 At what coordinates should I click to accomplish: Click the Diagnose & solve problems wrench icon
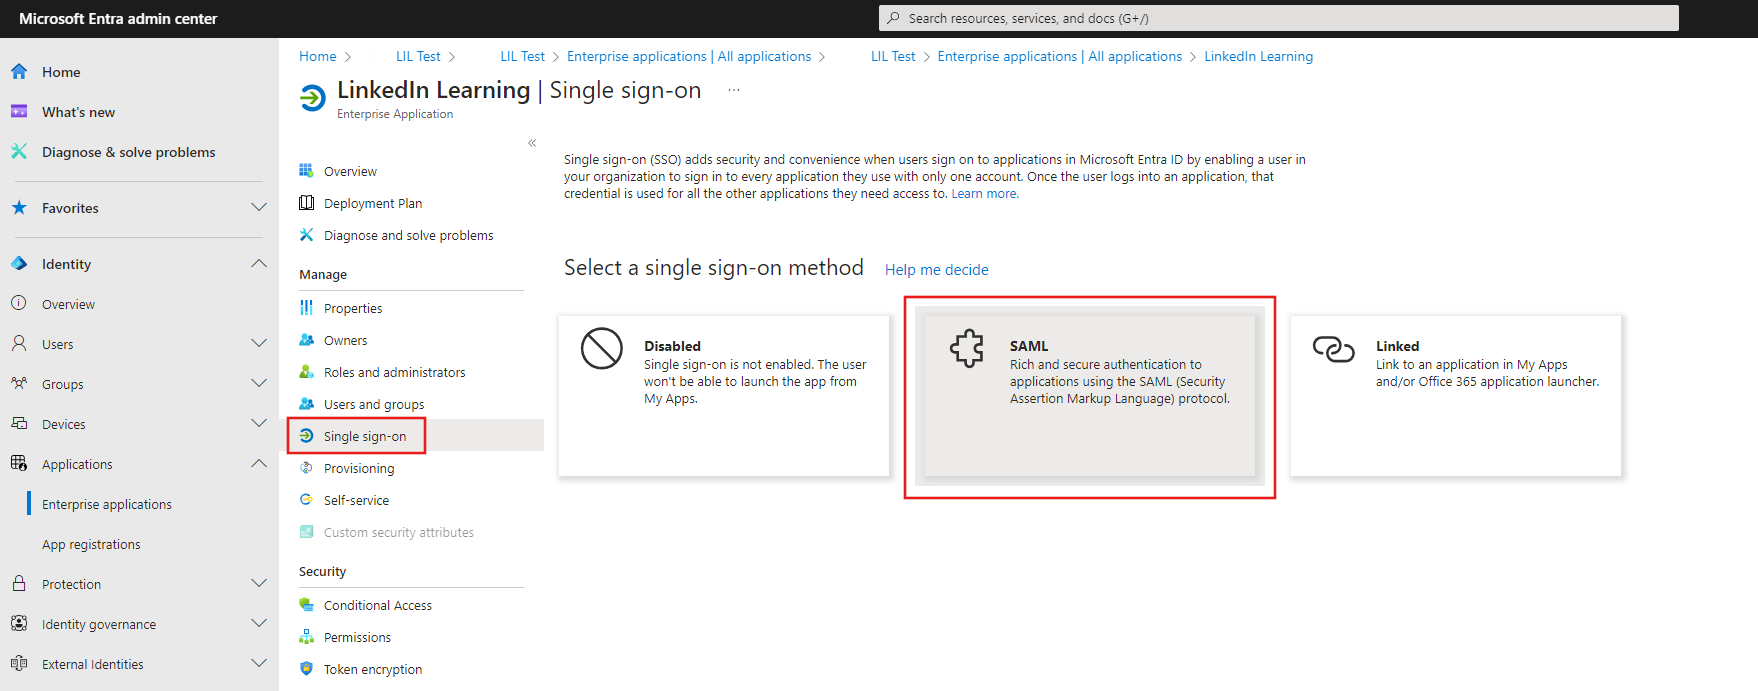(19, 152)
